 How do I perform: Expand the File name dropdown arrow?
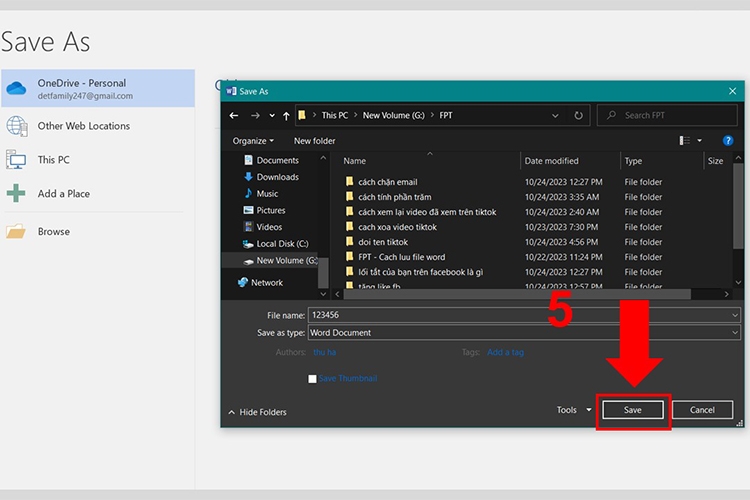coord(735,315)
